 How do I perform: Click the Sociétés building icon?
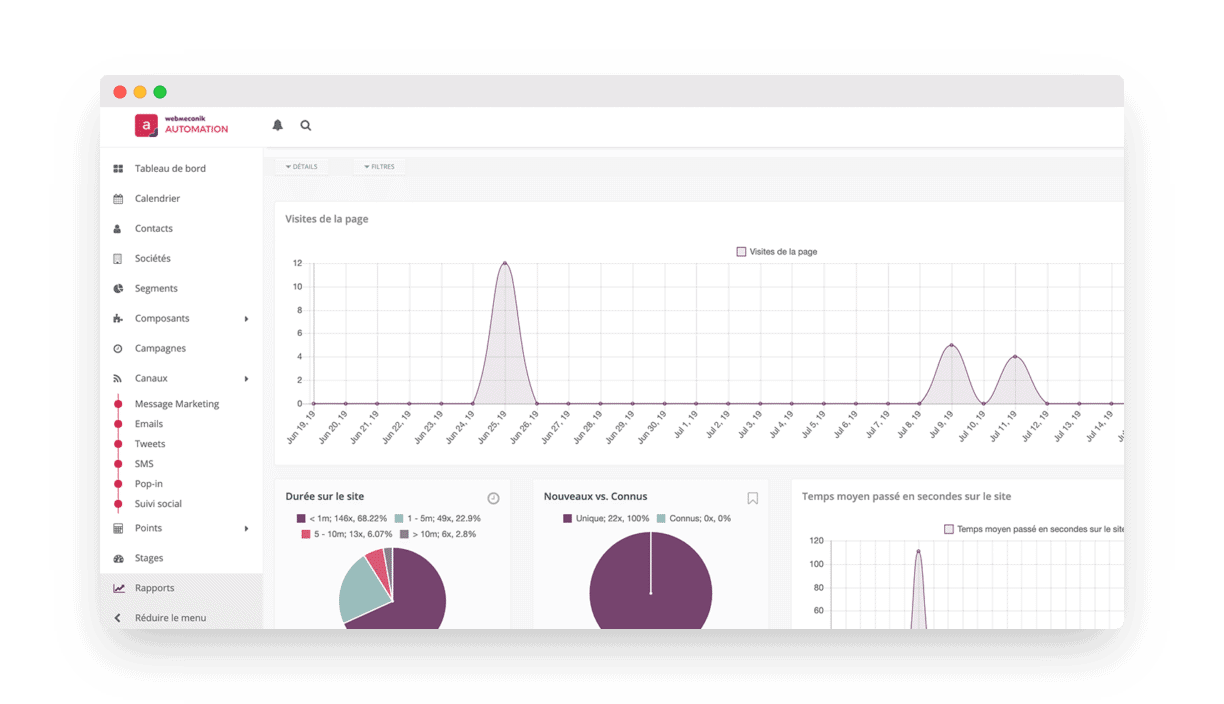point(118,259)
